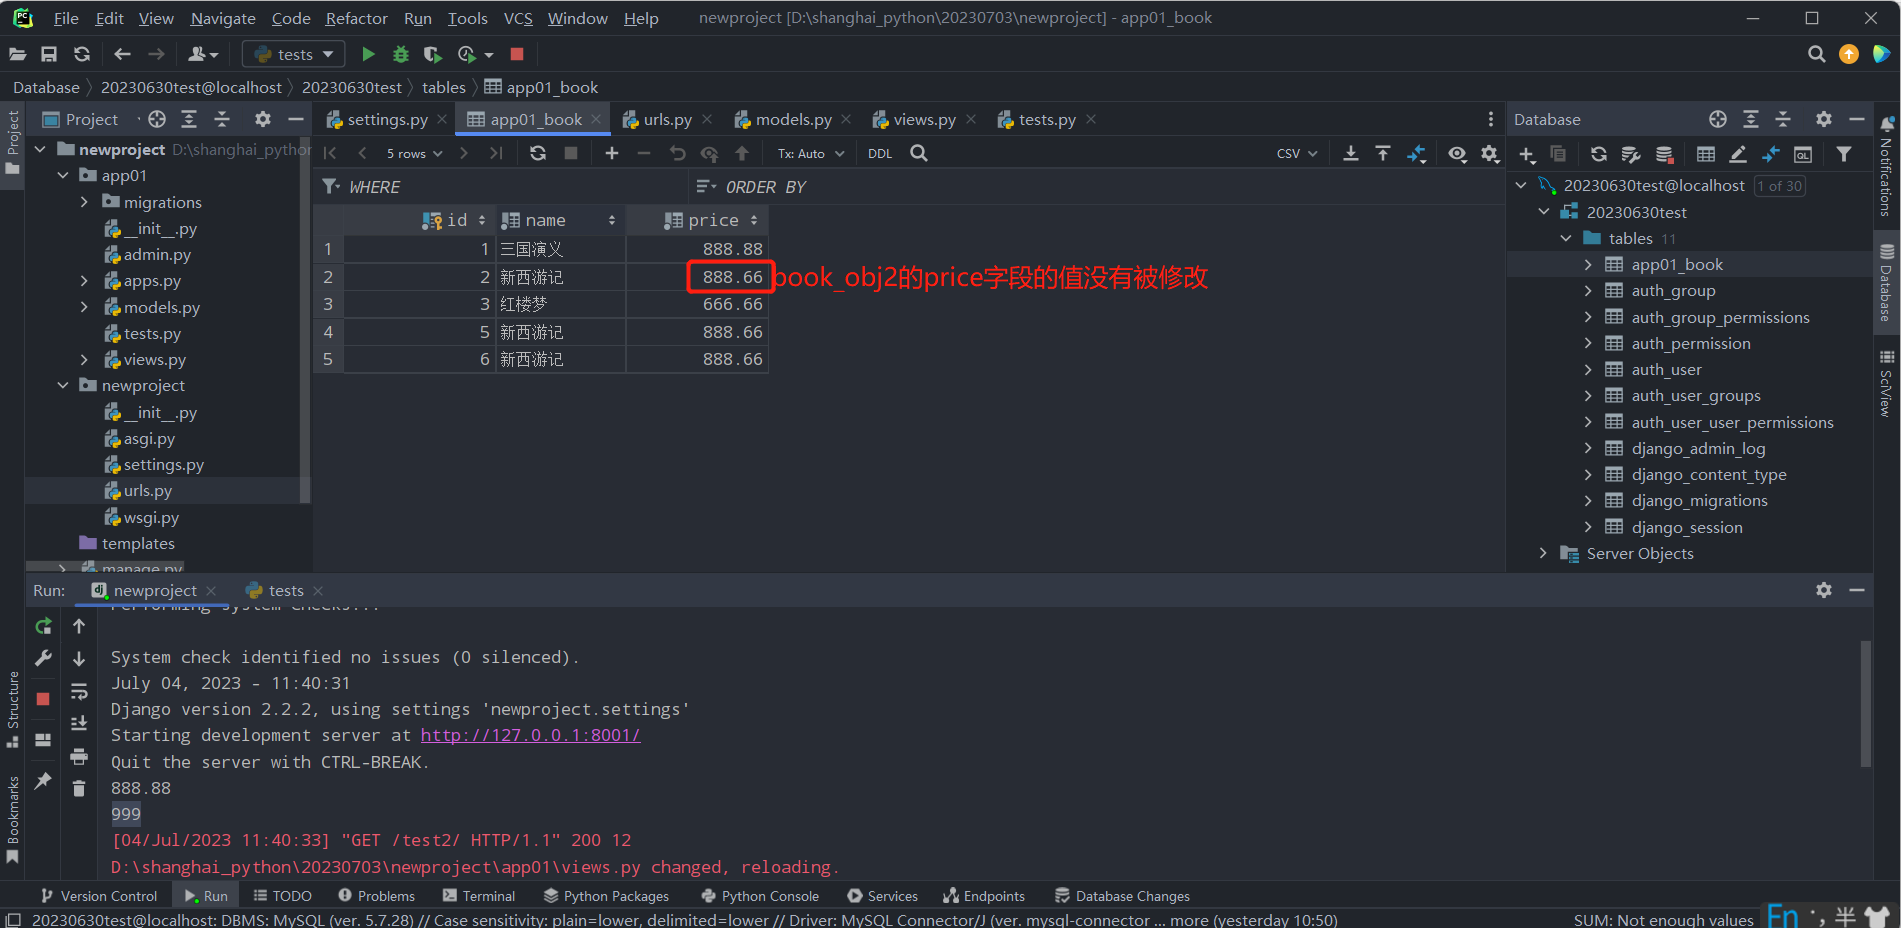Open the tests run configuration dropdown
This screenshot has width=1901, height=928.
coord(294,54)
